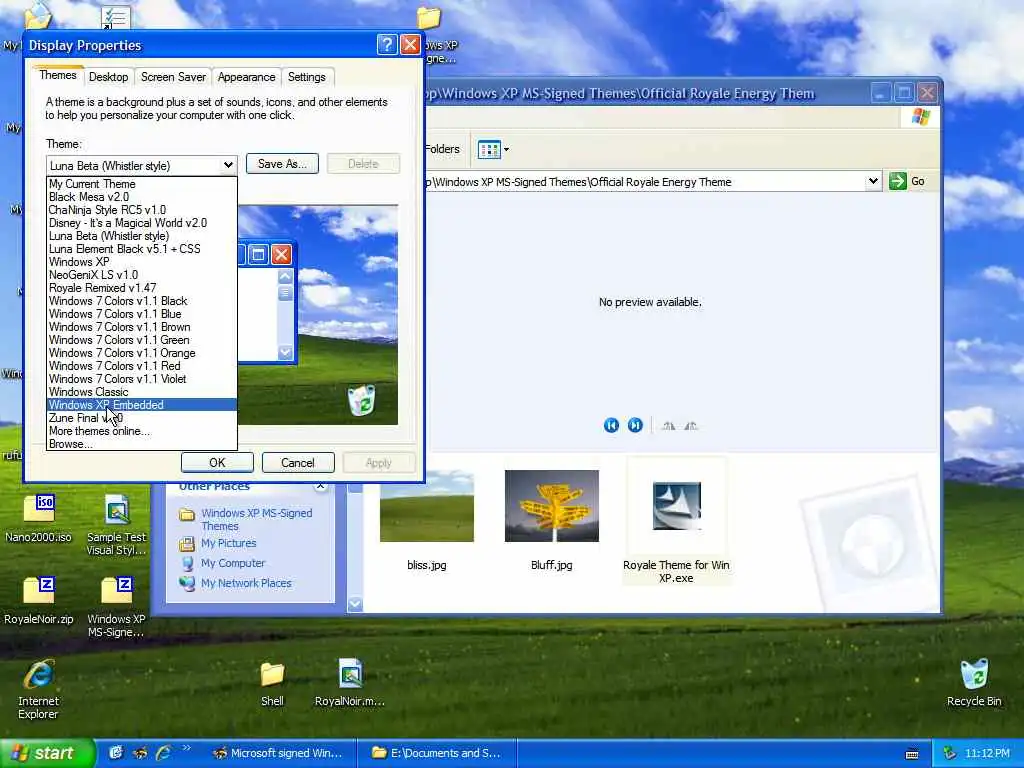Choose Windows XP Embedded theme

[x=142, y=405]
